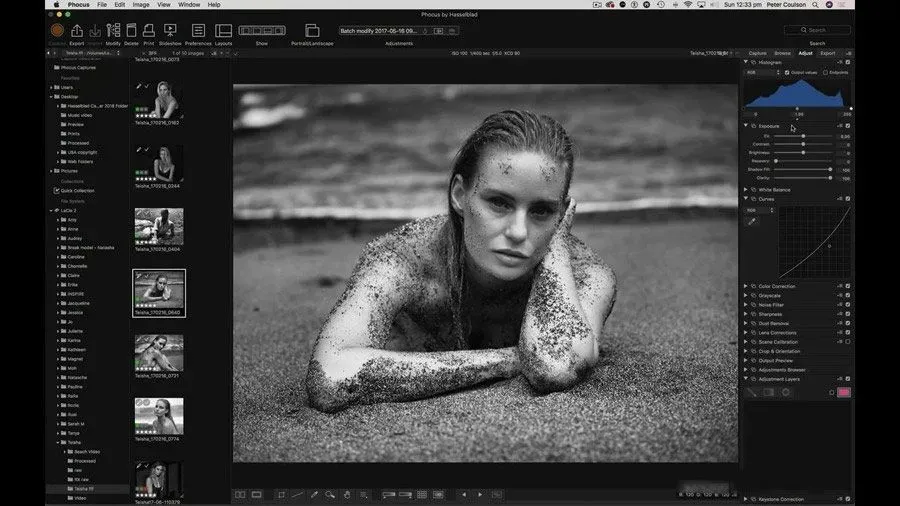The image size is (900, 506).
Task: Select thumbnail Teisha_170216_0404
Action: coord(159,226)
